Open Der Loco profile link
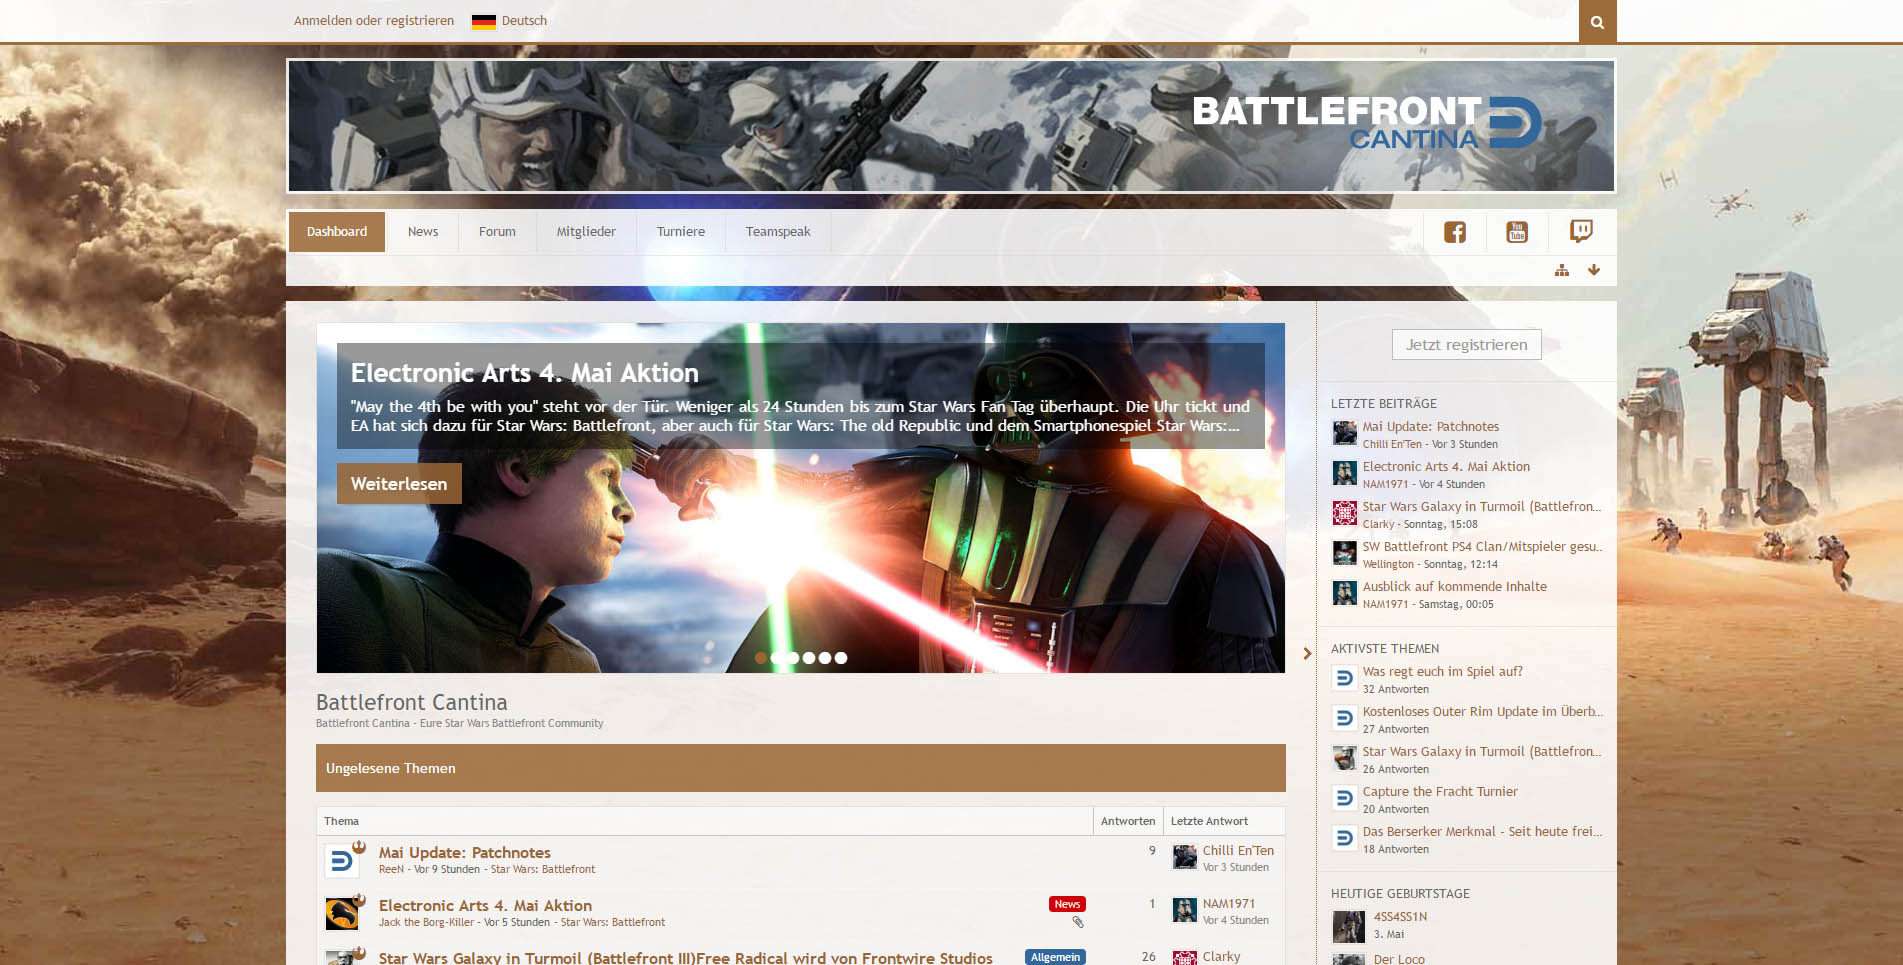 pos(1399,959)
